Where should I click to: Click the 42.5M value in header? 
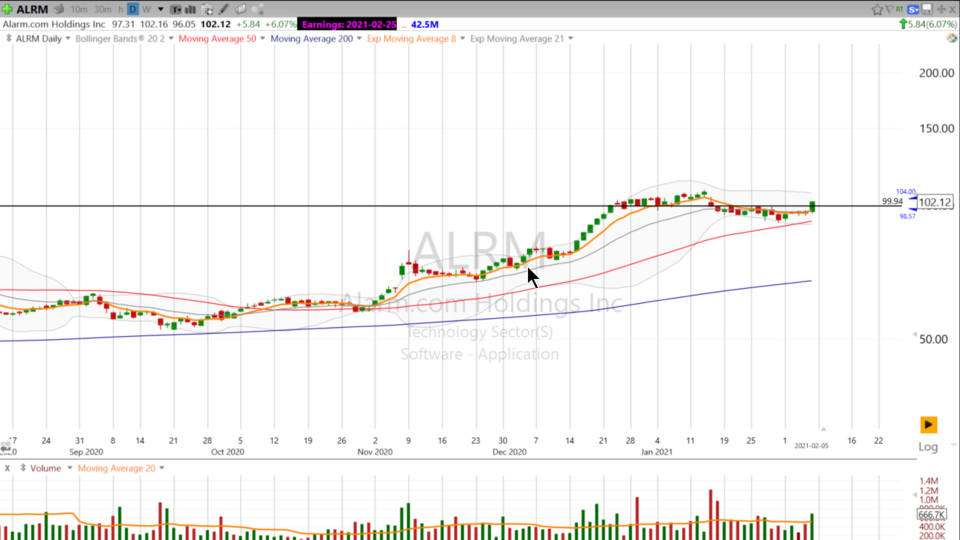click(x=424, y=24)
